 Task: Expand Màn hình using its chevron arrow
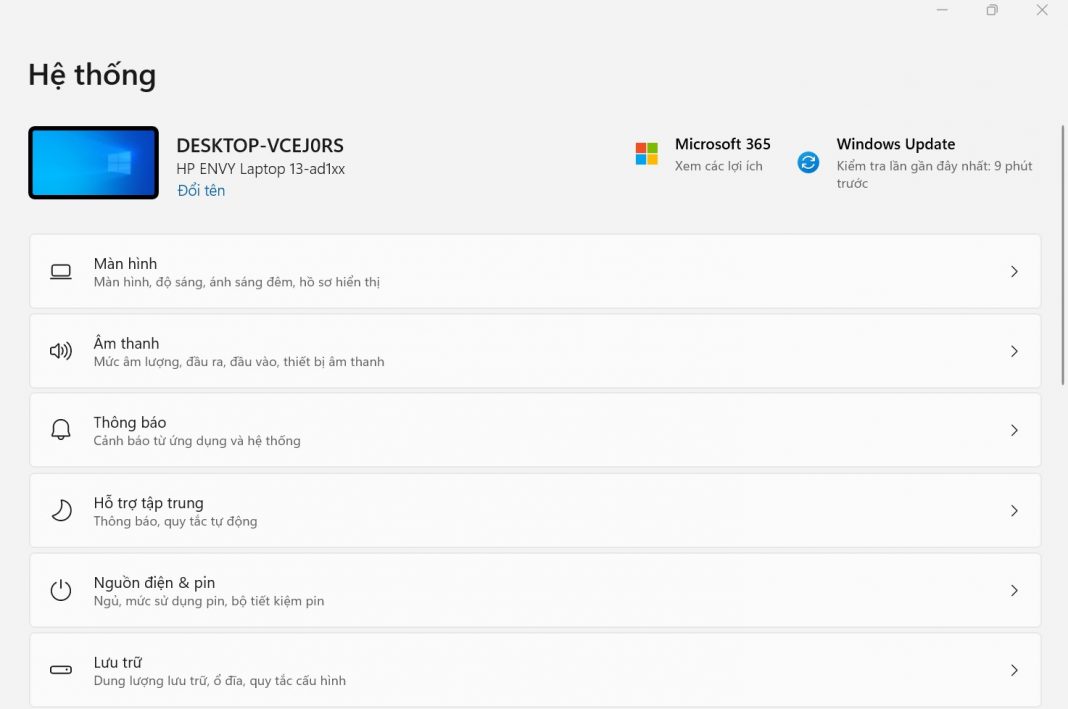pos(1014,272)
